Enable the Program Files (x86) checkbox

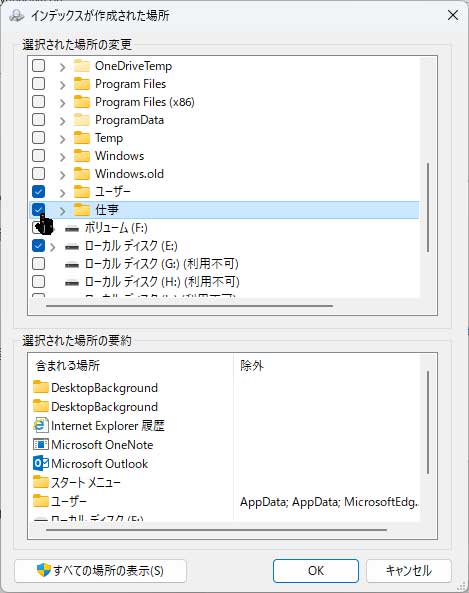pyautogui.click(x=39, y=102)
